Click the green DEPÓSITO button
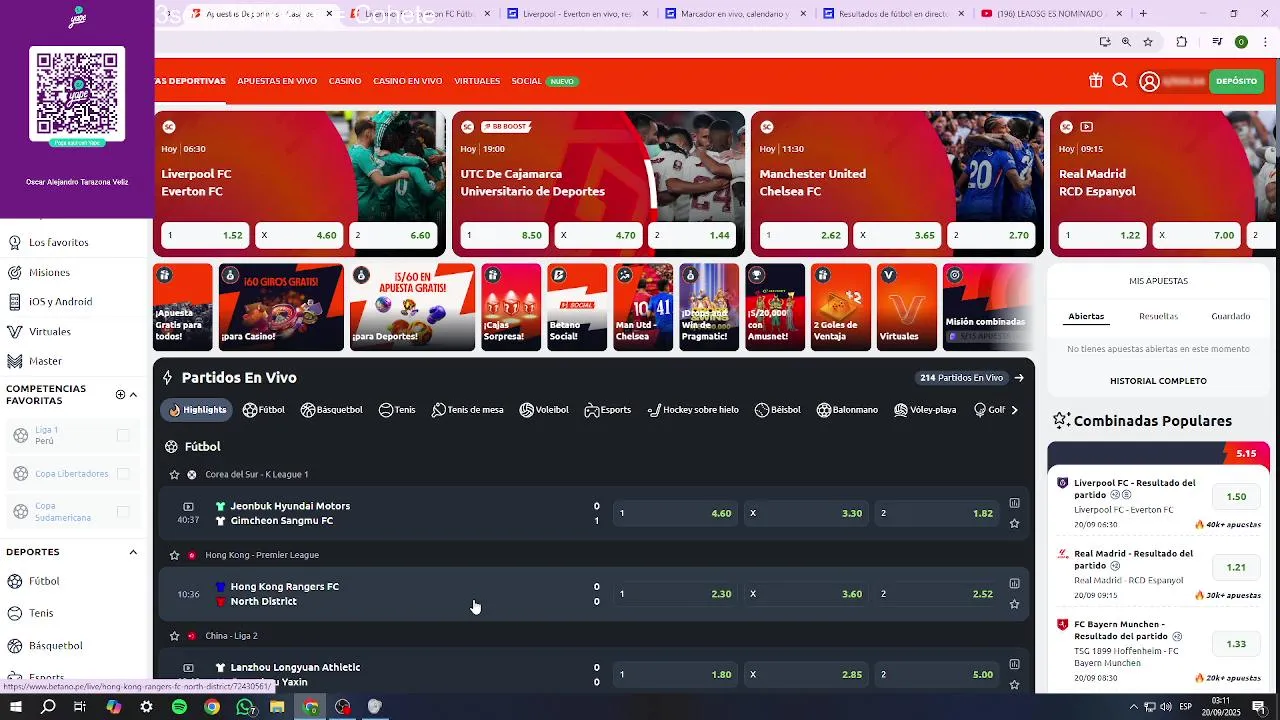1280x720 pixels. pos(1237,81)
